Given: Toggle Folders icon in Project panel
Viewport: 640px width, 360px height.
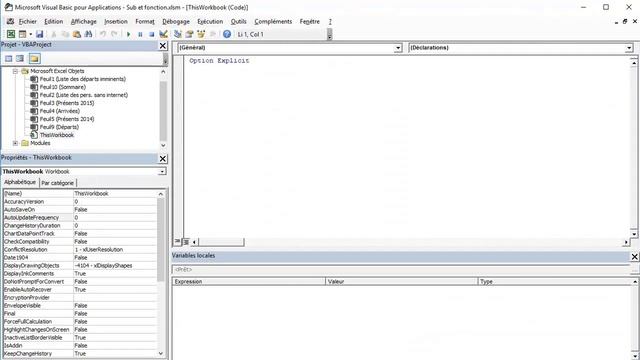Looking at the screenshot, I should point(34,59).
